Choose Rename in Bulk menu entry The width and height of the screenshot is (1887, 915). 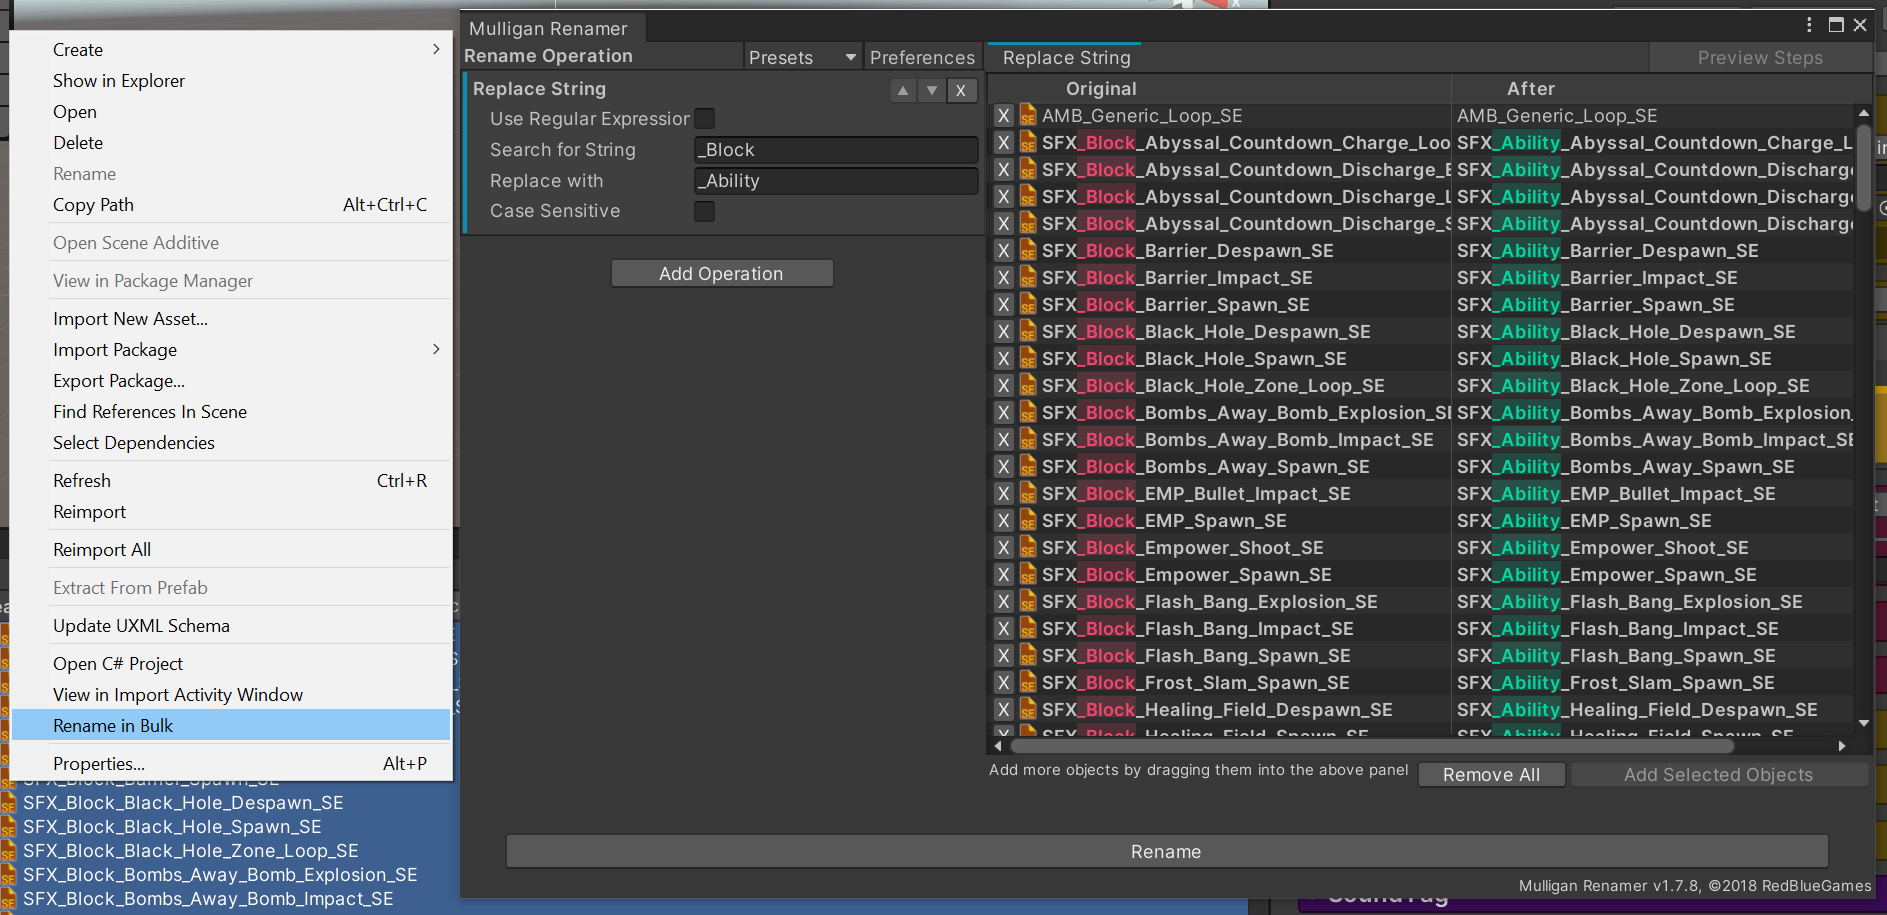[x=232, y=726]
